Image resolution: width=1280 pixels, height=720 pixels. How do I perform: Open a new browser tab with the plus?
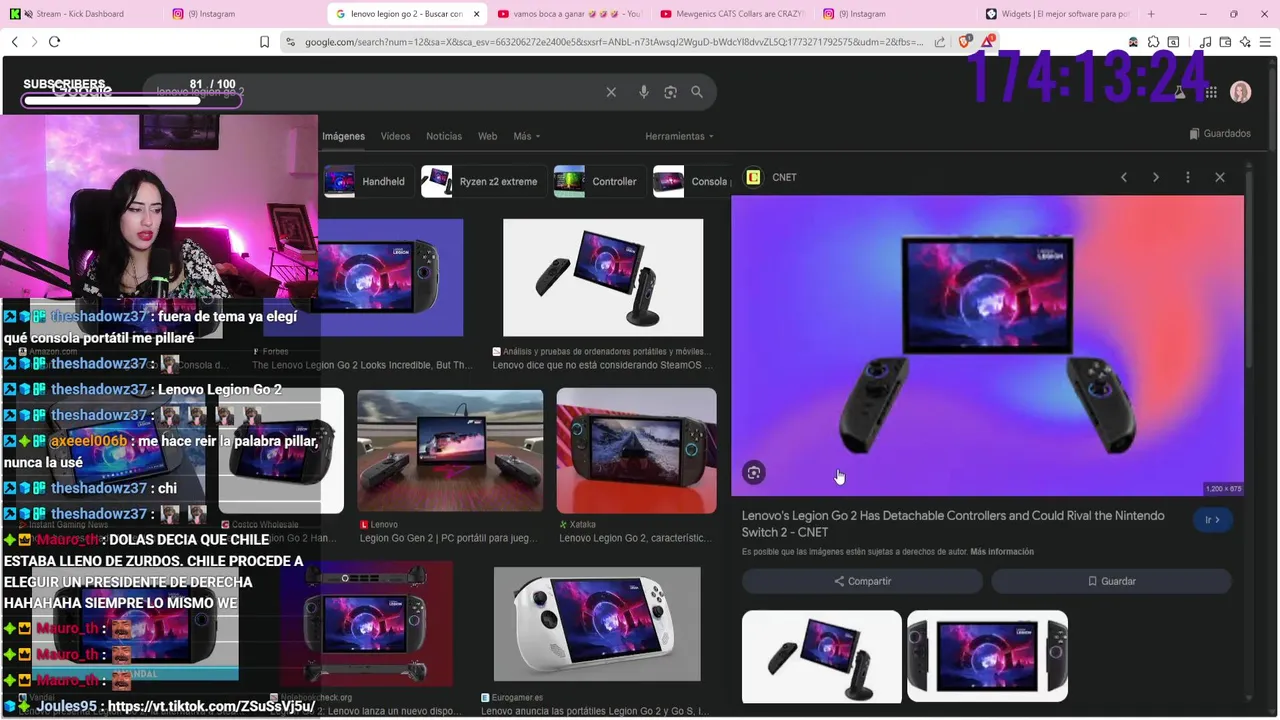tap(1151, 14)
